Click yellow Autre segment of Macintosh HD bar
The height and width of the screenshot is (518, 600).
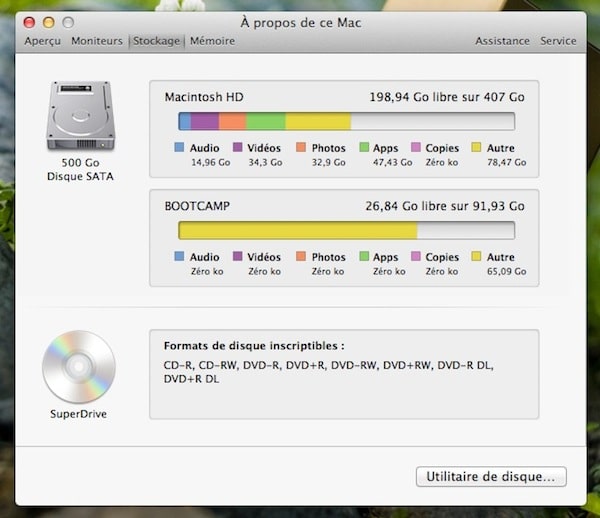coord(318,121)
